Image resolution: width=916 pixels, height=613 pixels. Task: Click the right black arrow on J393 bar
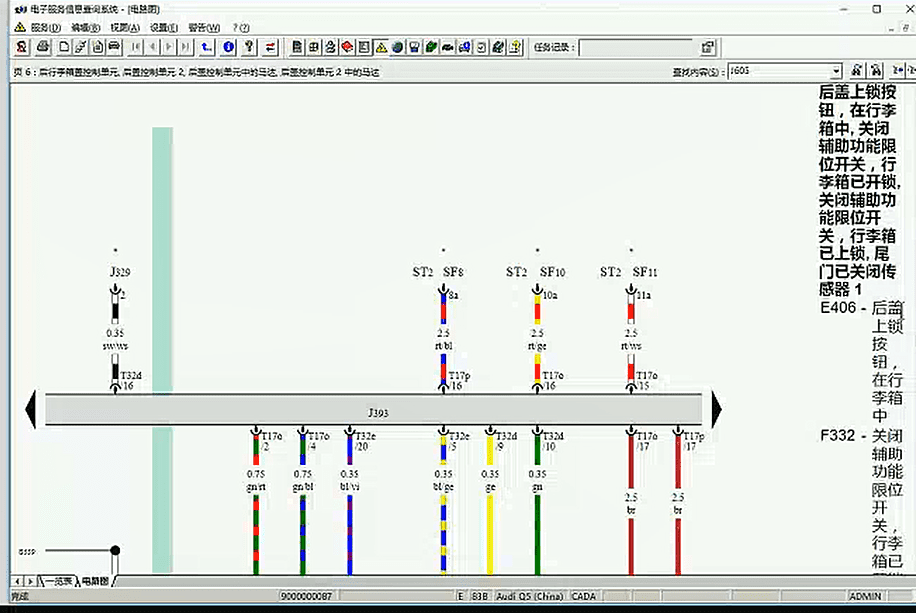(x=716, y=408)
